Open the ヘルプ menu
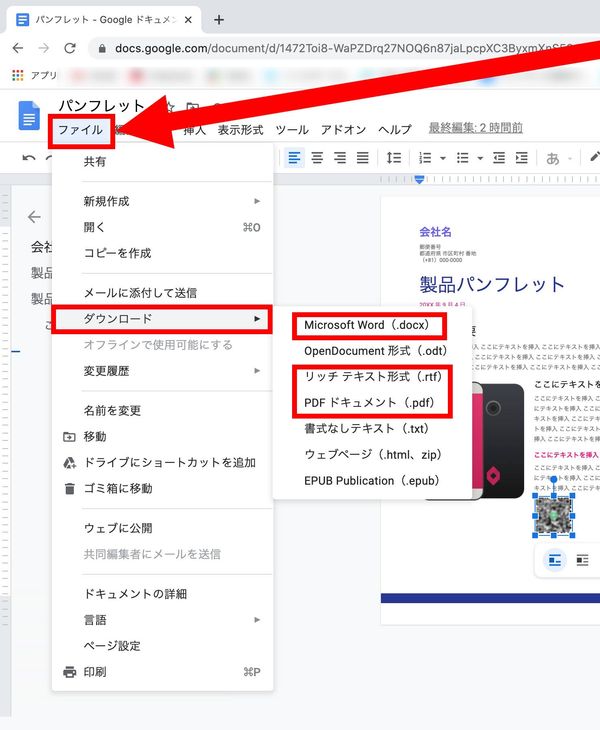This screenshot has height=730, width=600. [395, 129]
